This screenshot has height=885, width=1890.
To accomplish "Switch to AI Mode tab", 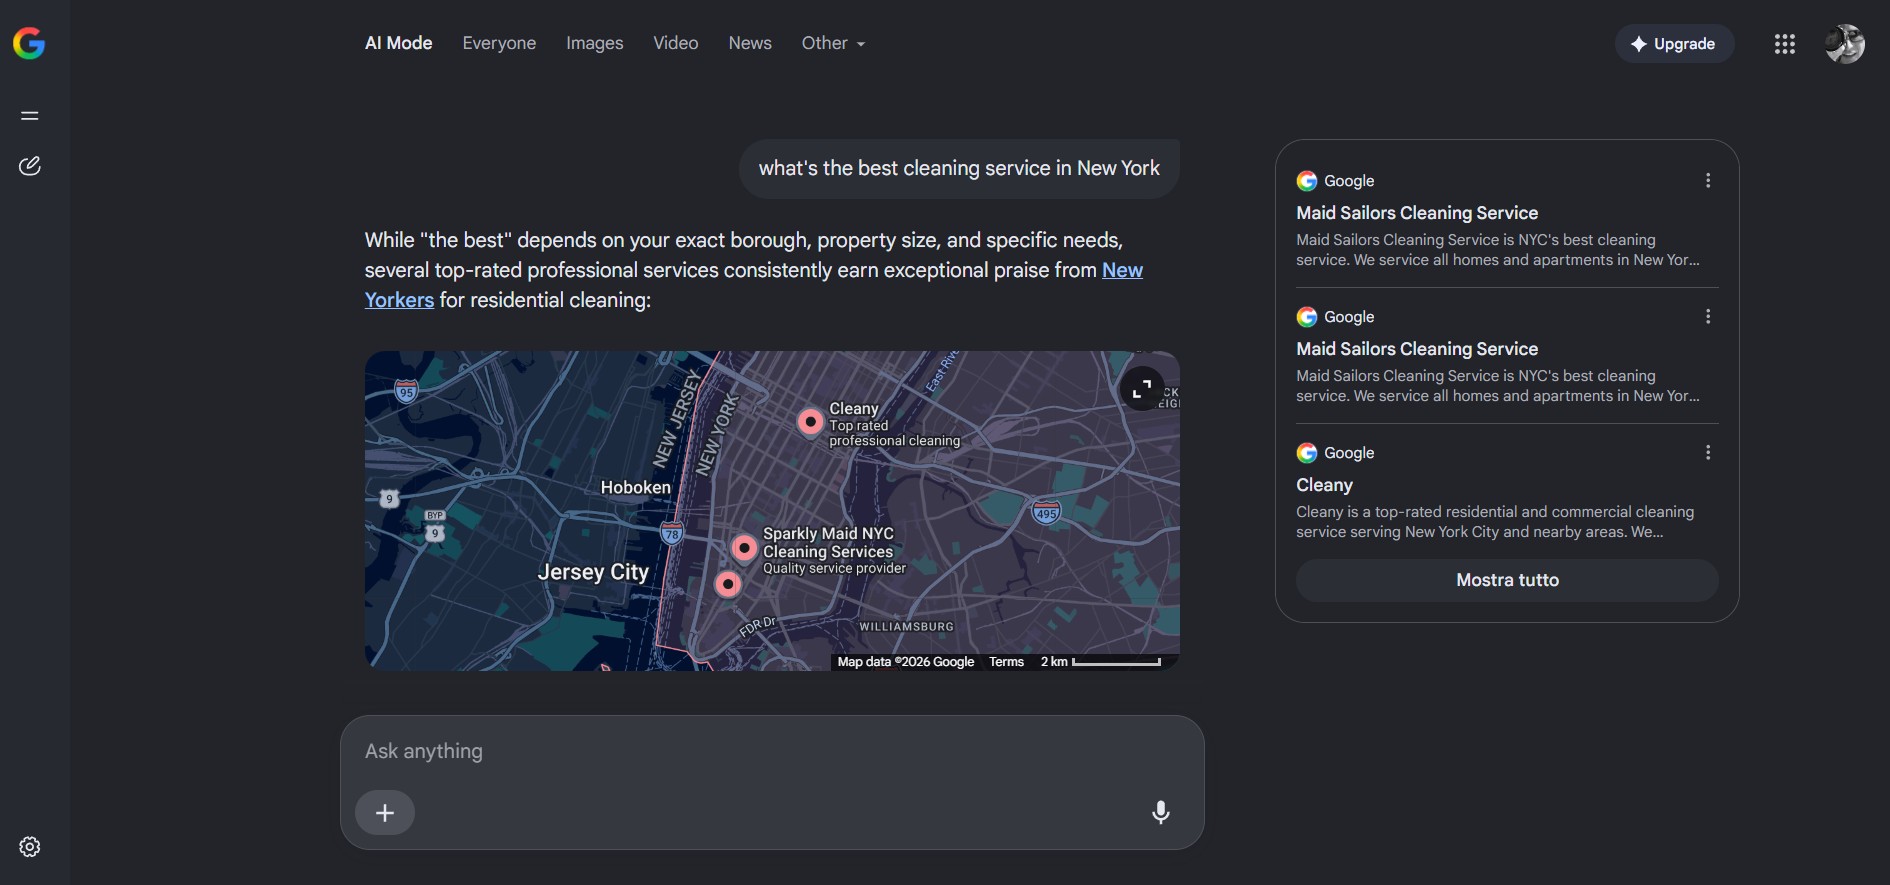I will (399, 43).
